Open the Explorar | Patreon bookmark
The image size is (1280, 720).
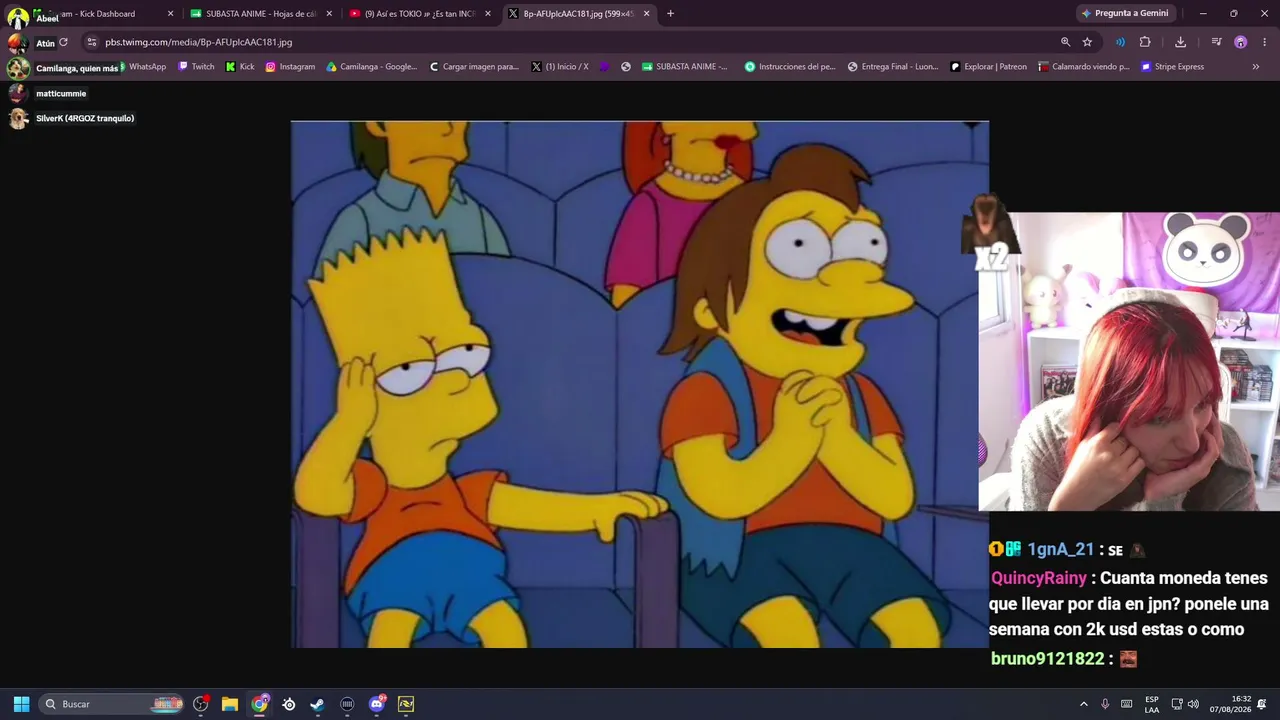coord(988,67)
